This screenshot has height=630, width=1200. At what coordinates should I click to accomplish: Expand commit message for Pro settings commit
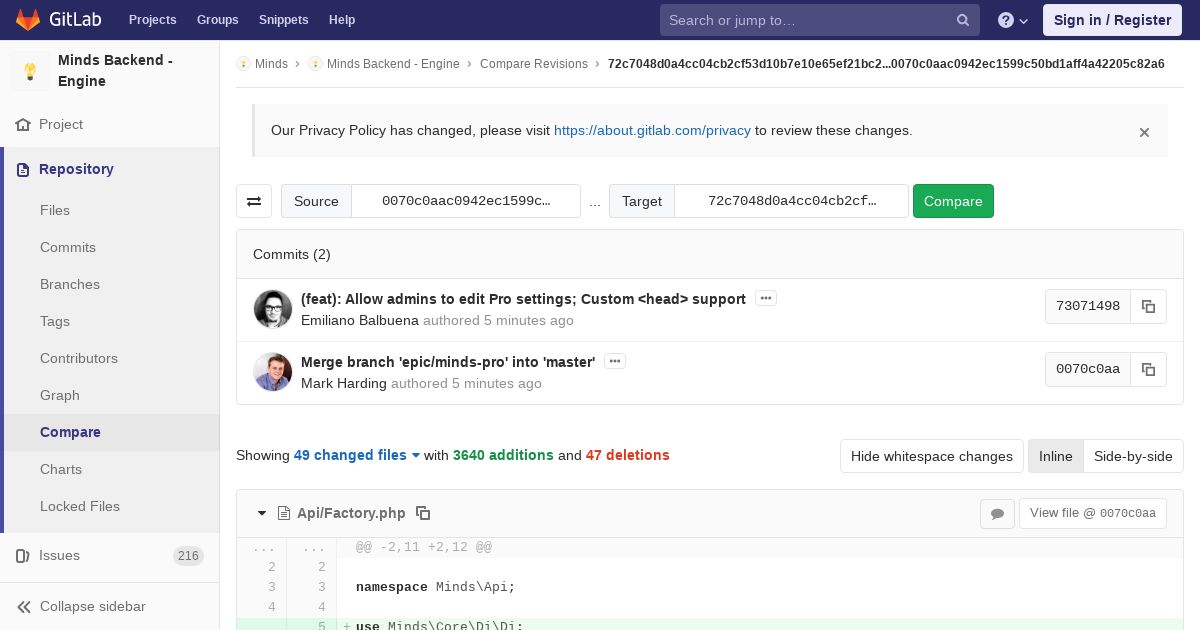[766, 298]
